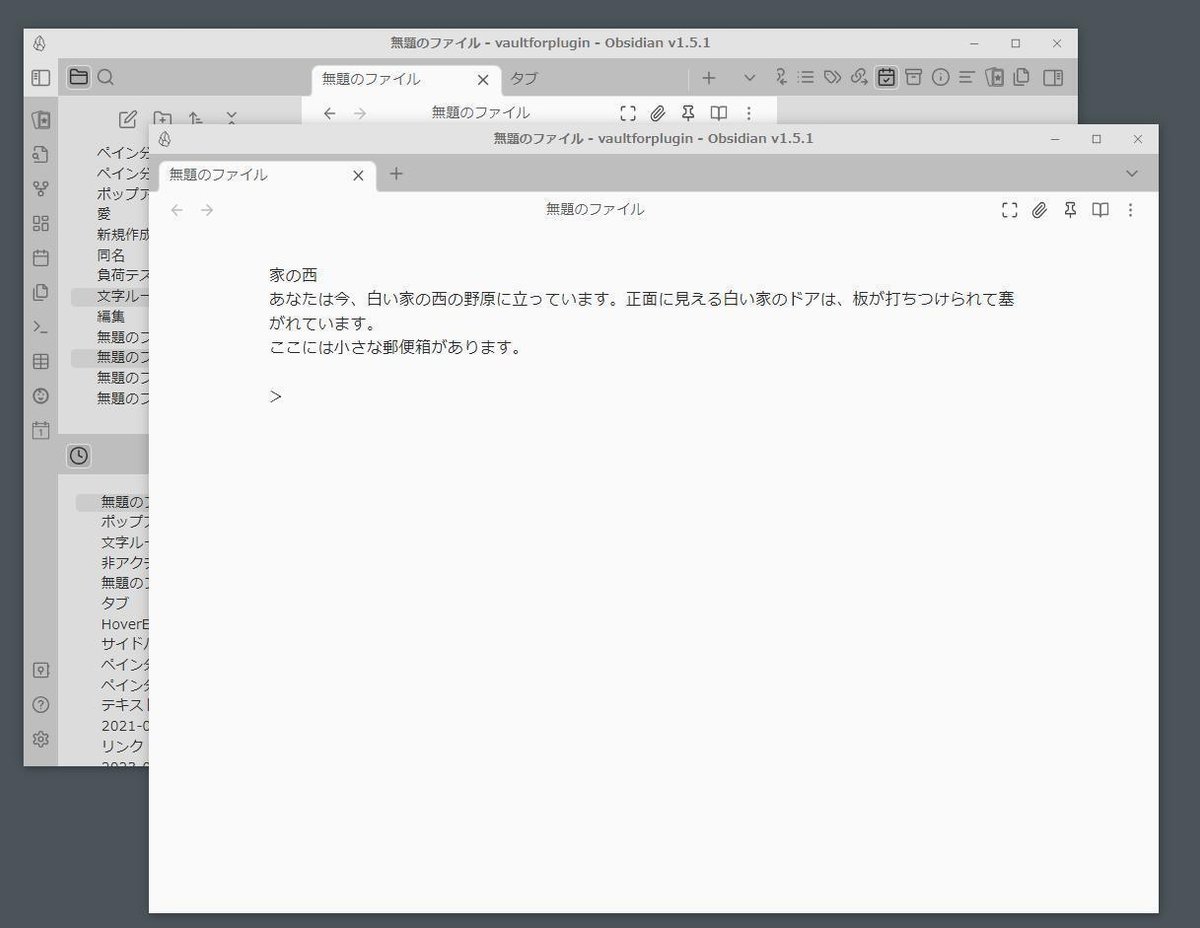This screenshot has height=928, width=1200.
Task: Navigate forward in the back window note
Action: coord(360,113)
